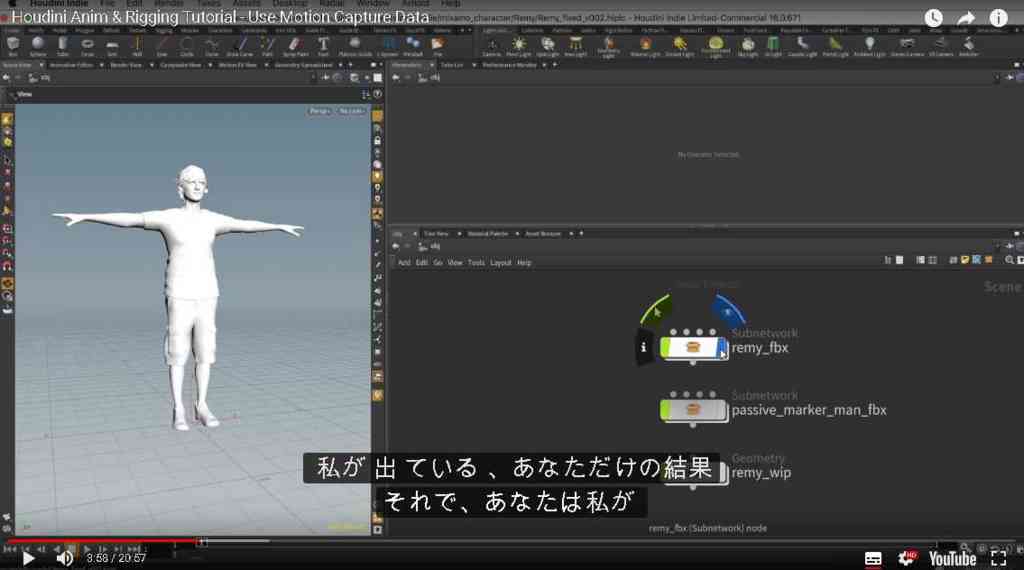This screenshot has height=570, width=1024.
Task: Play the YouTube video
Action: (27, 558)
